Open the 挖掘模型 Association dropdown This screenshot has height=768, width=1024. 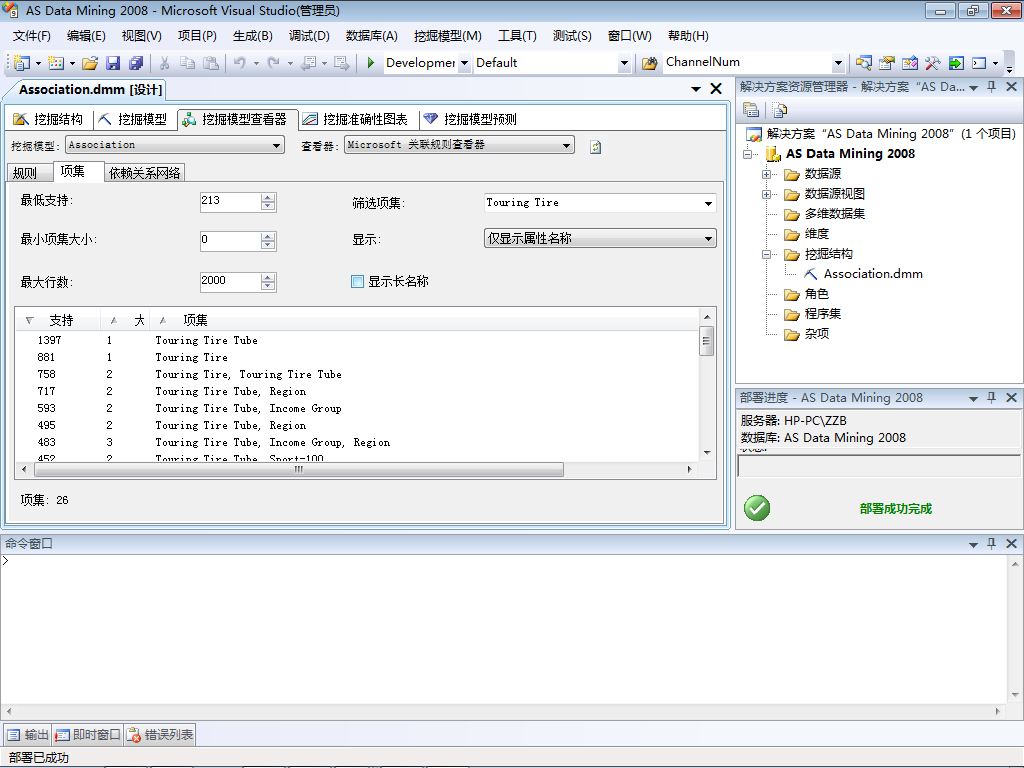pyautogui.click(x=277, y=145)
